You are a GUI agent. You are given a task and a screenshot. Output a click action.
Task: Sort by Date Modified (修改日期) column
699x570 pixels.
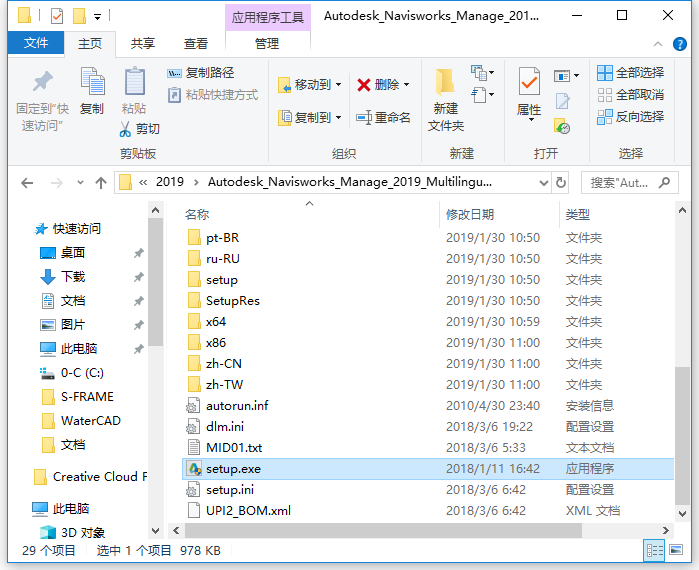pos(470,215)
